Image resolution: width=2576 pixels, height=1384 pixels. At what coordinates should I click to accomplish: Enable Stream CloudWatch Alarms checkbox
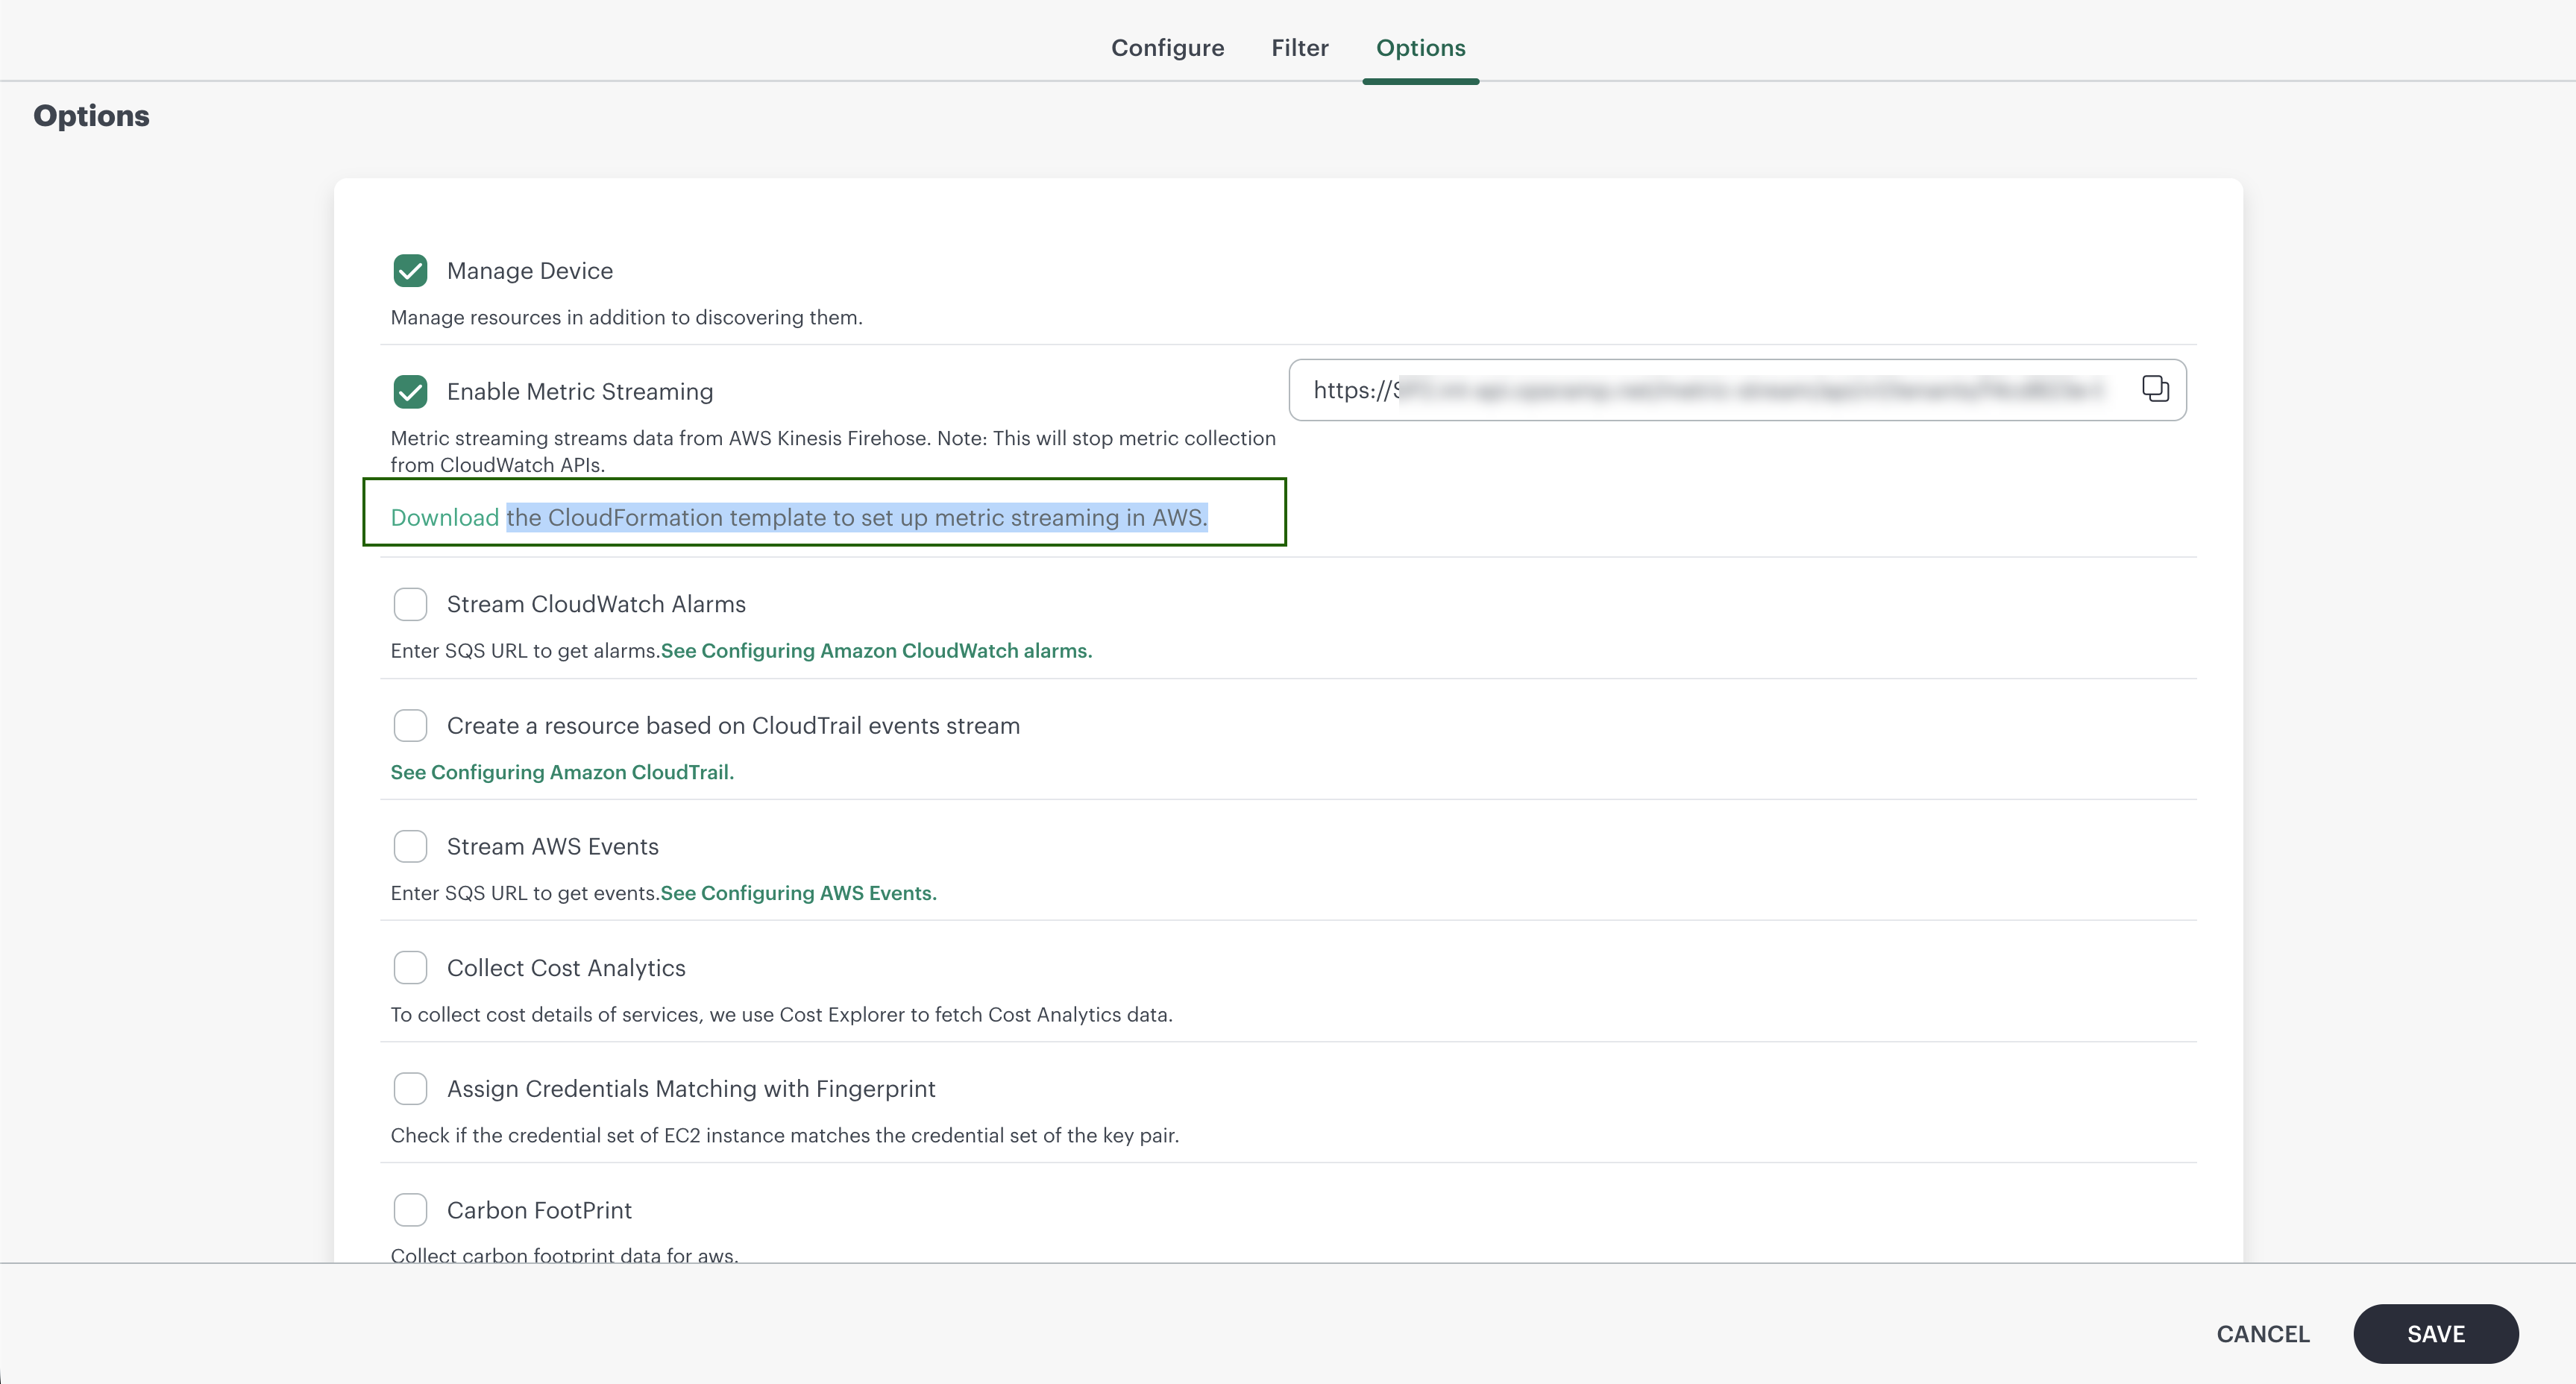[410, 604]
